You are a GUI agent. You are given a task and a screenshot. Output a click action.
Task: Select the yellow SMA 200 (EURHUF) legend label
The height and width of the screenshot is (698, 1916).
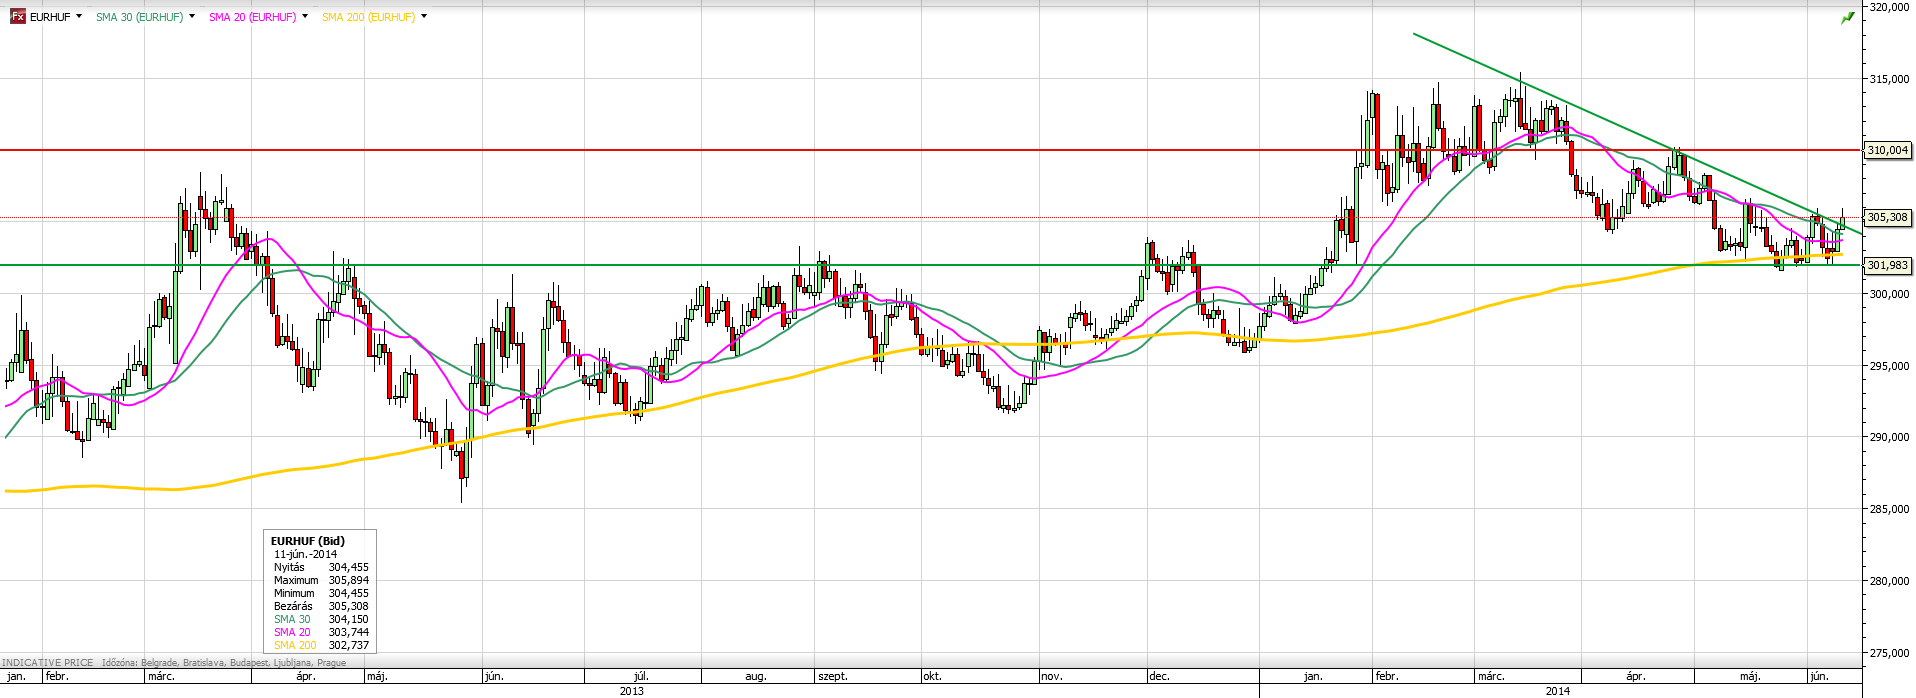(x=368, y=17)
